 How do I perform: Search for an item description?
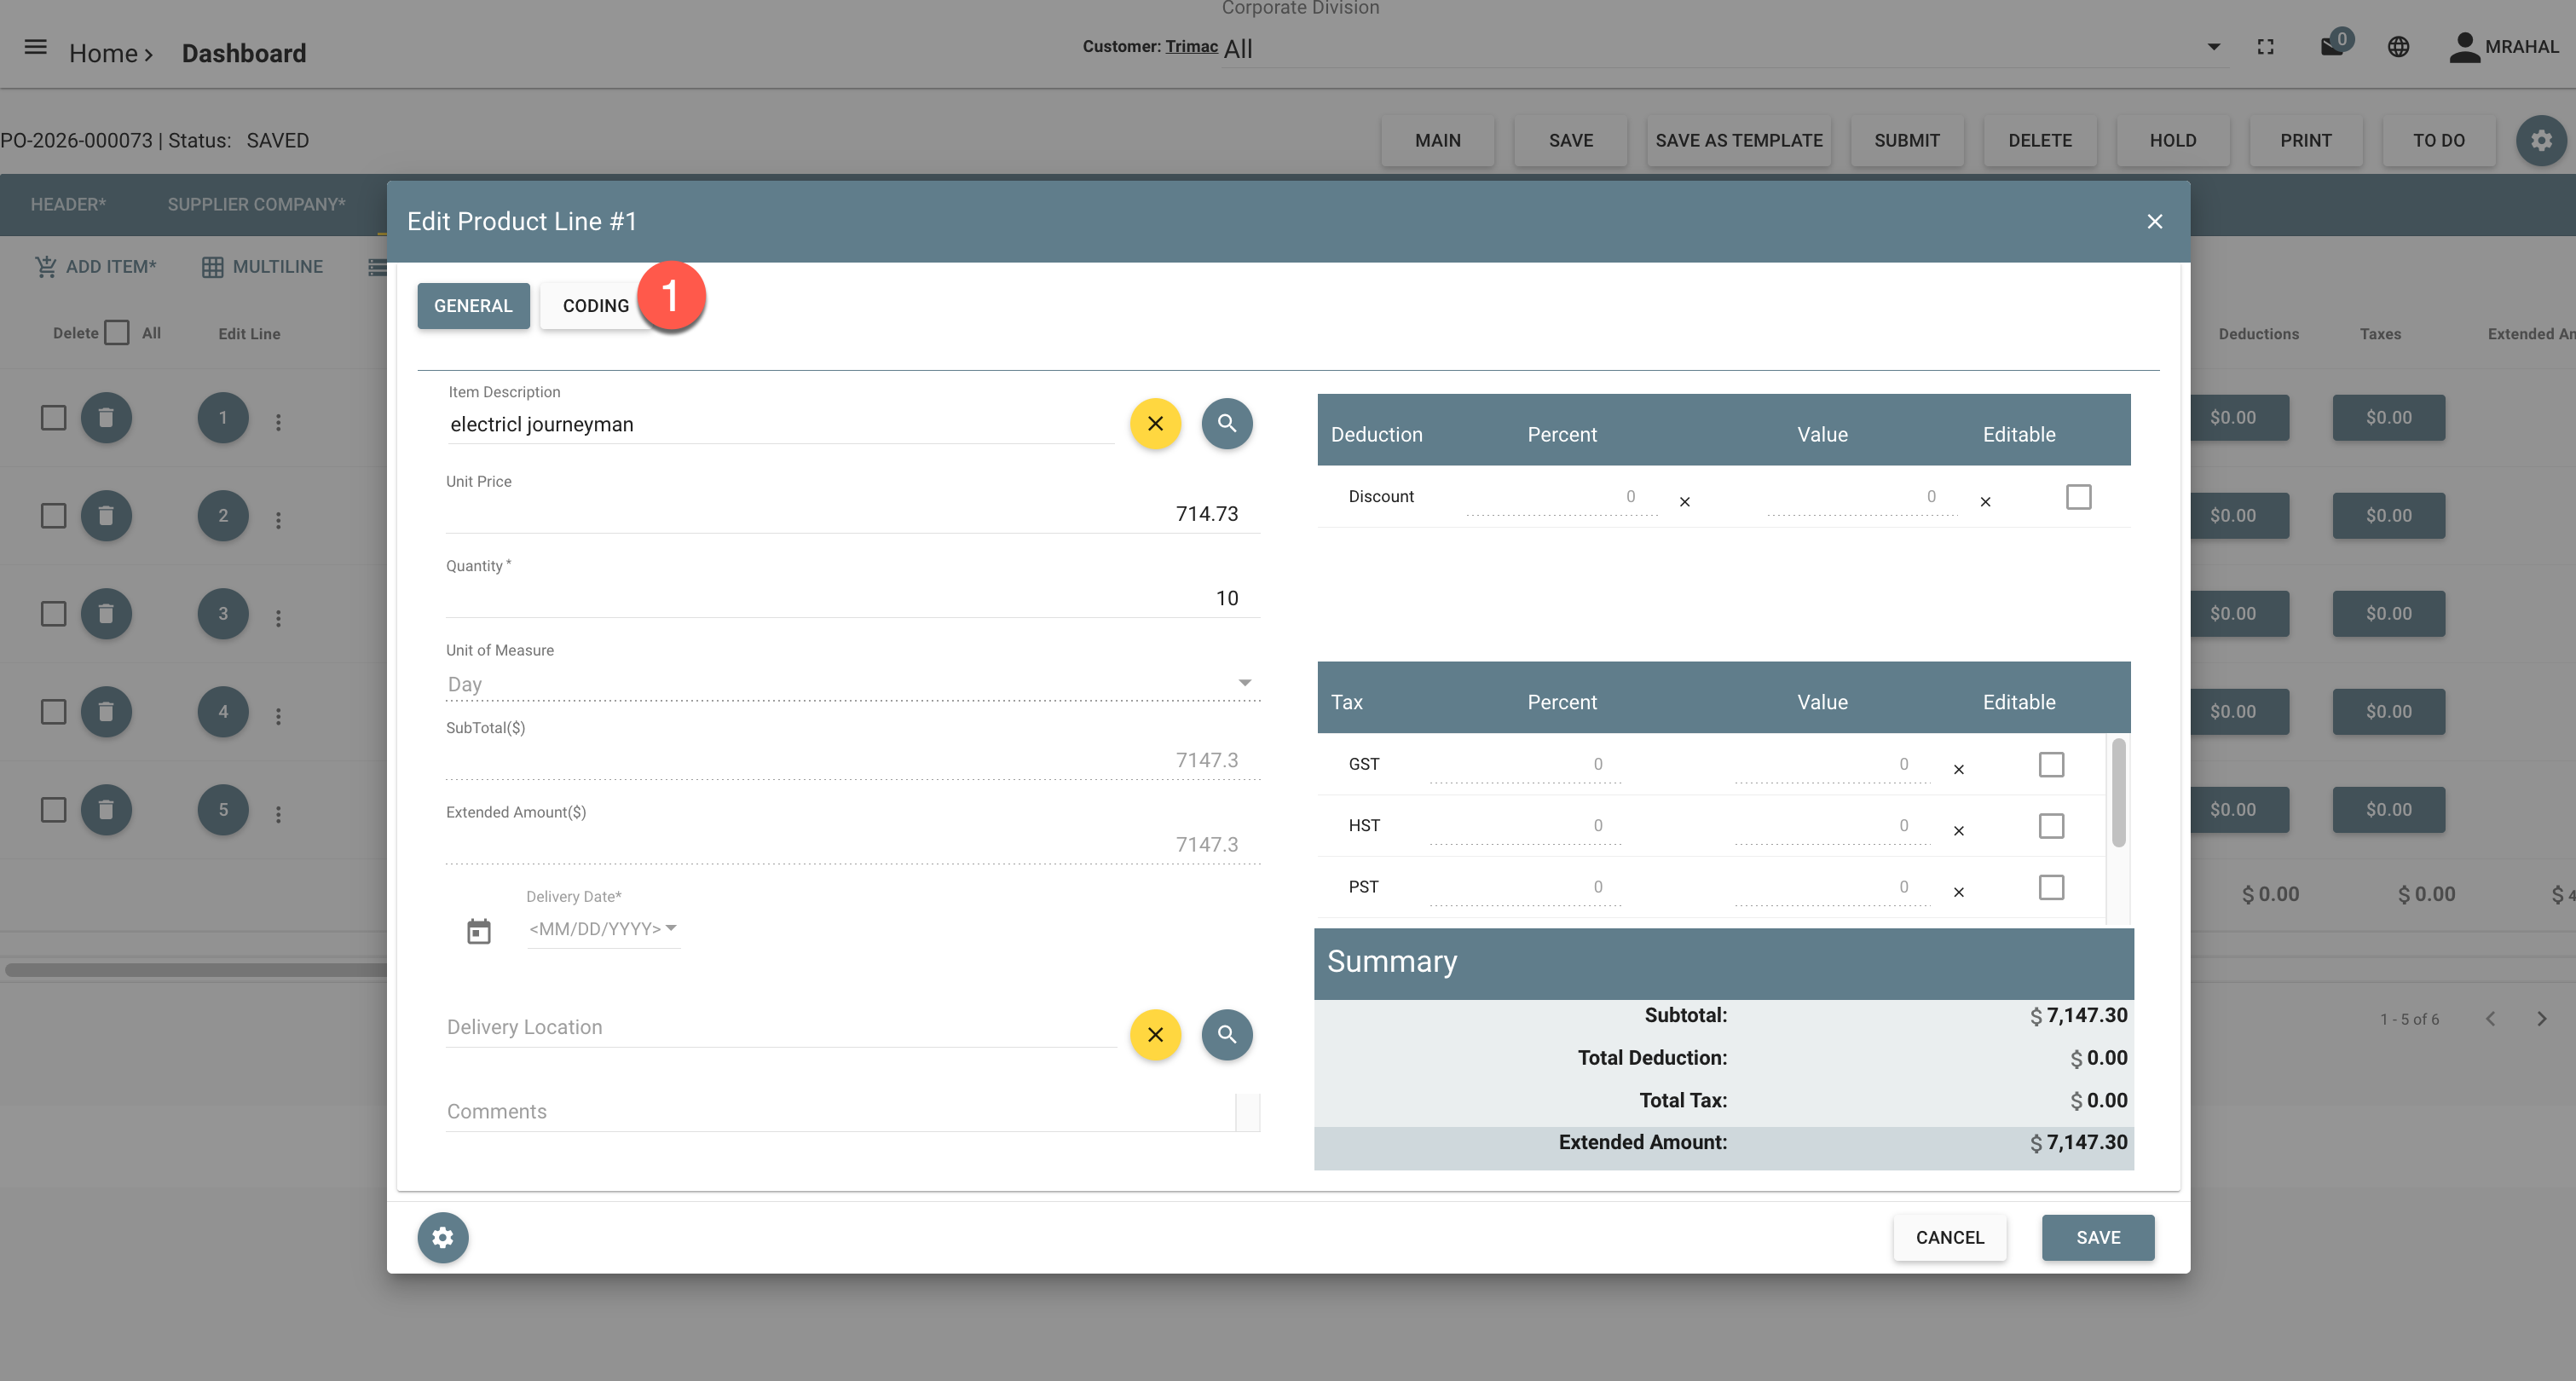point(1227,424)
